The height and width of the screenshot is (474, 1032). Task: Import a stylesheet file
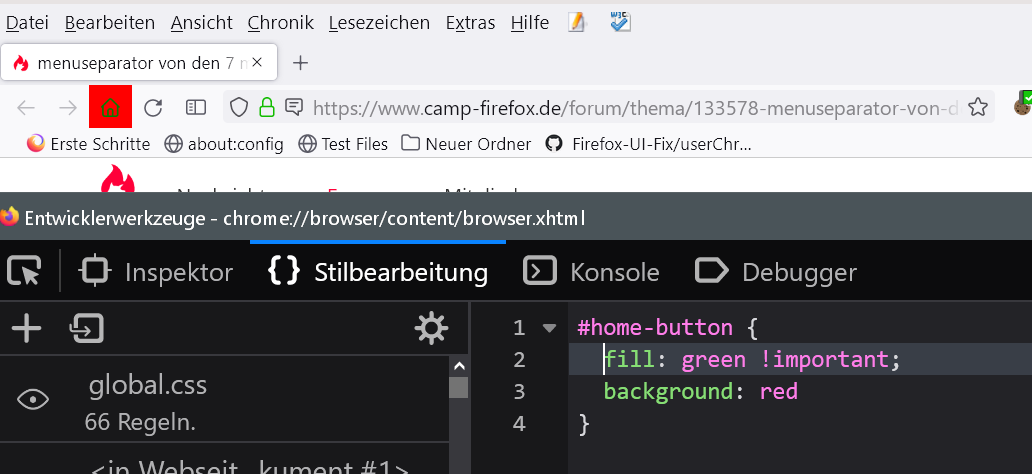click(87, 328)
